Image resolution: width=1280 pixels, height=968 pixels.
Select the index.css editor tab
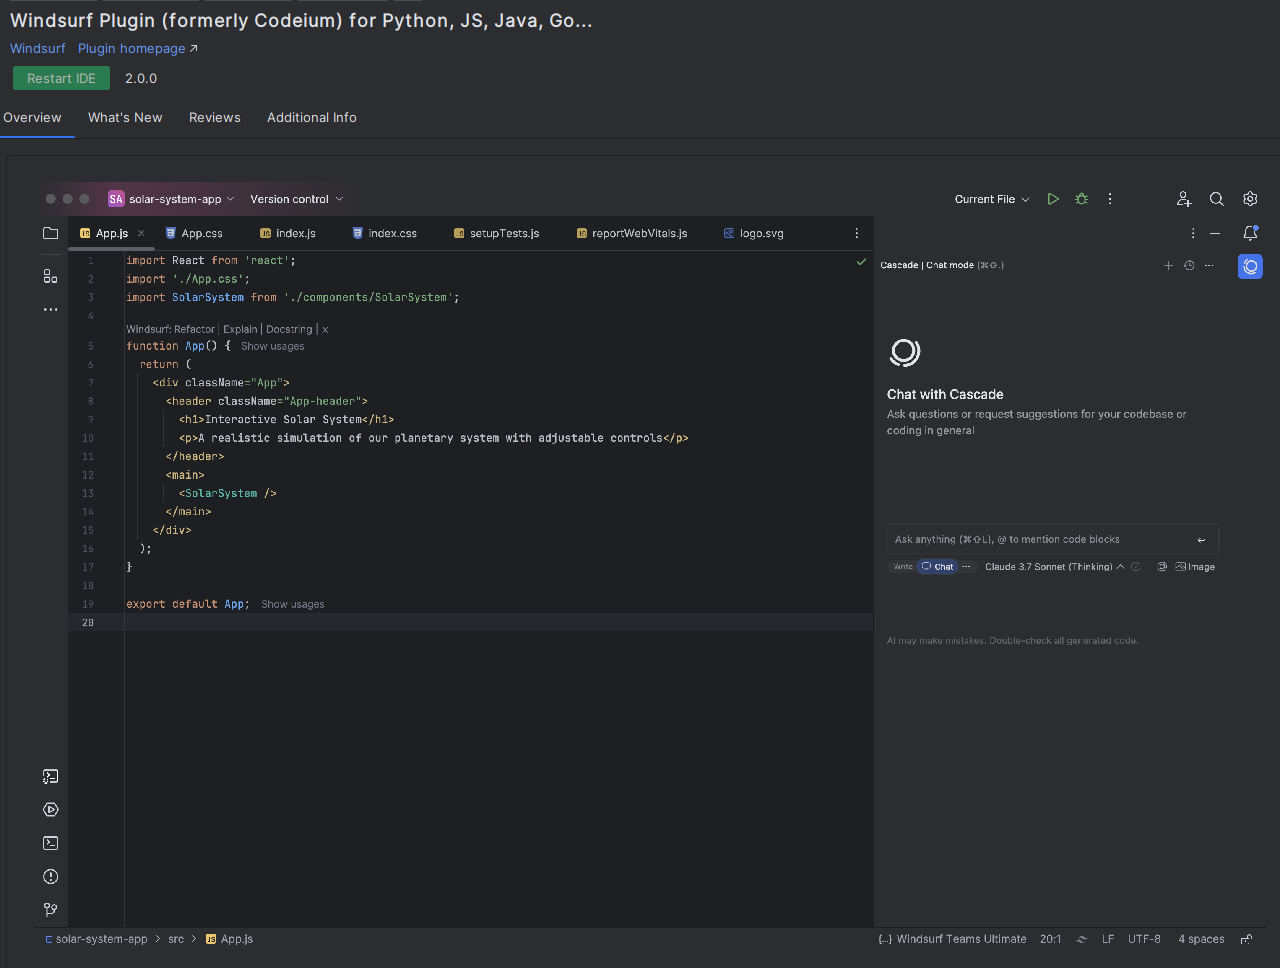[385, 233]
